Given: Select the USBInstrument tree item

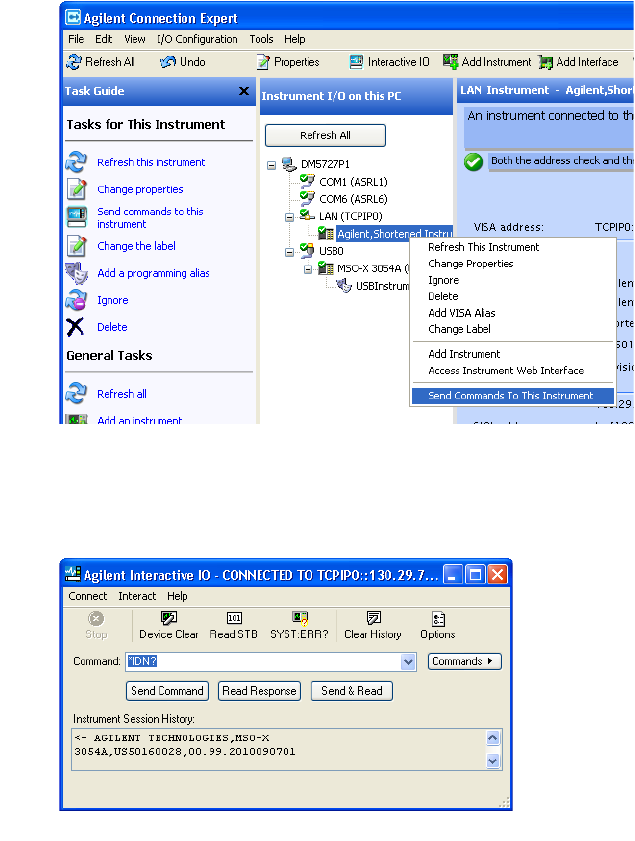Looking at the screenshot, I should click(x=382, y=286).
